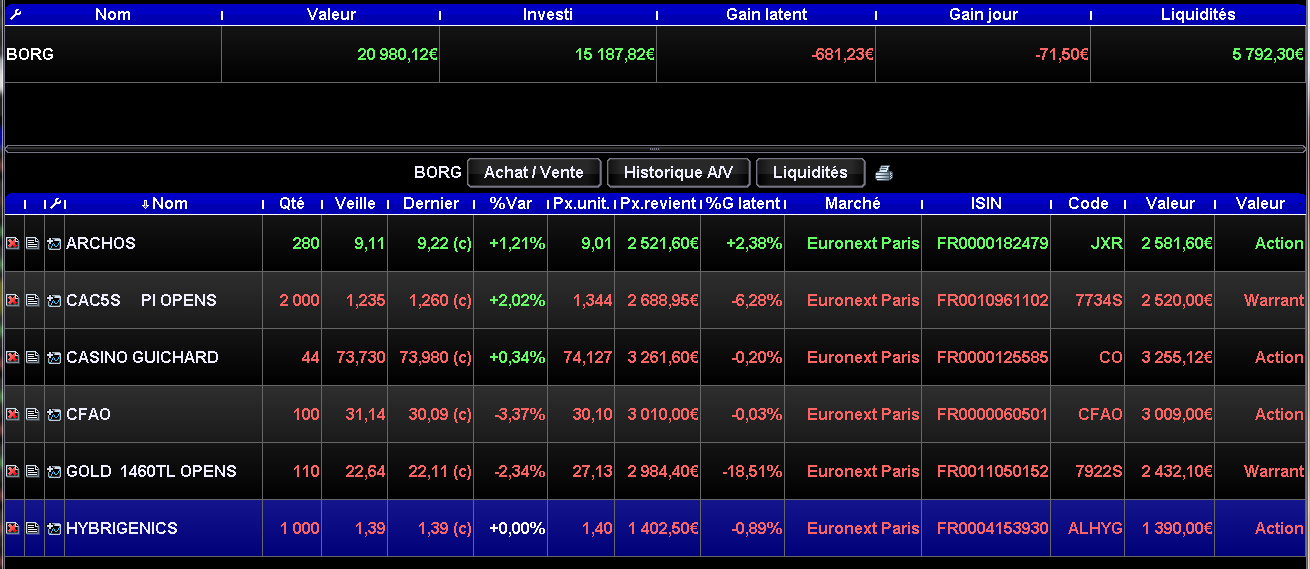Click the Liquidités button
The width and height of the screenshot is (1310, 569).
[810, 172]
